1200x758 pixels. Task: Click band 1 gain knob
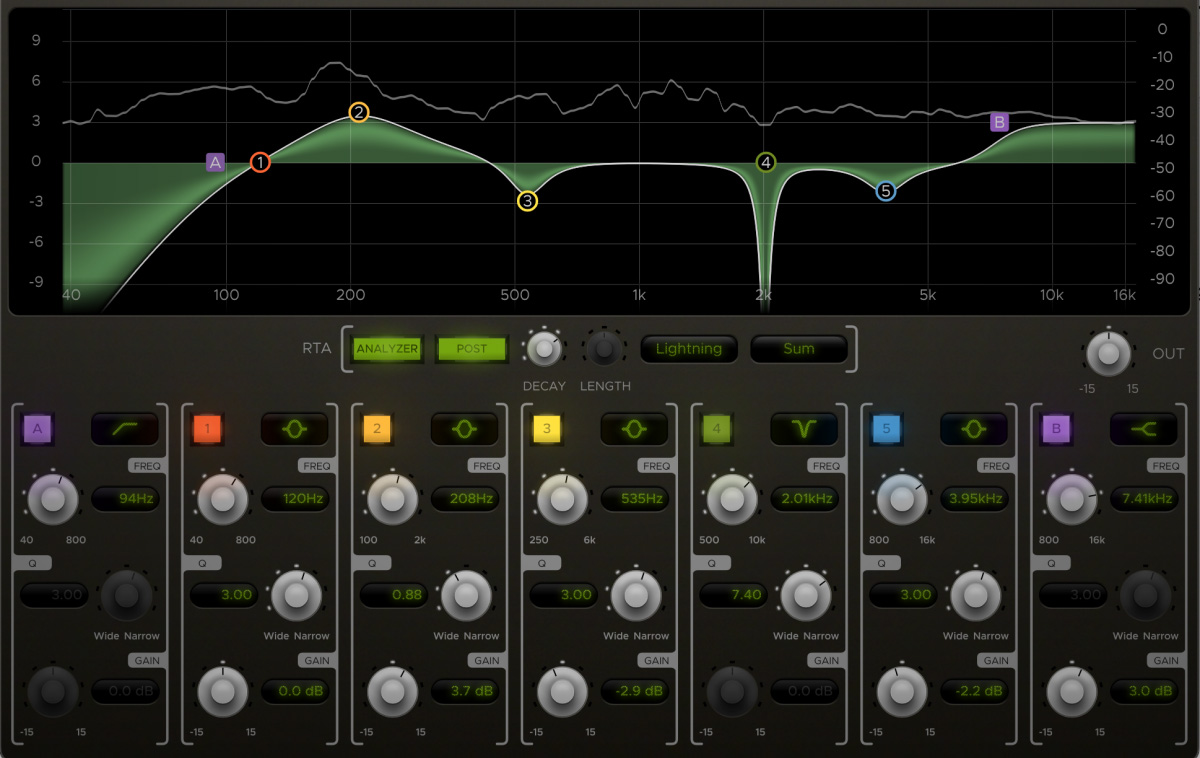pyautogui.click(x=223, y=691)
